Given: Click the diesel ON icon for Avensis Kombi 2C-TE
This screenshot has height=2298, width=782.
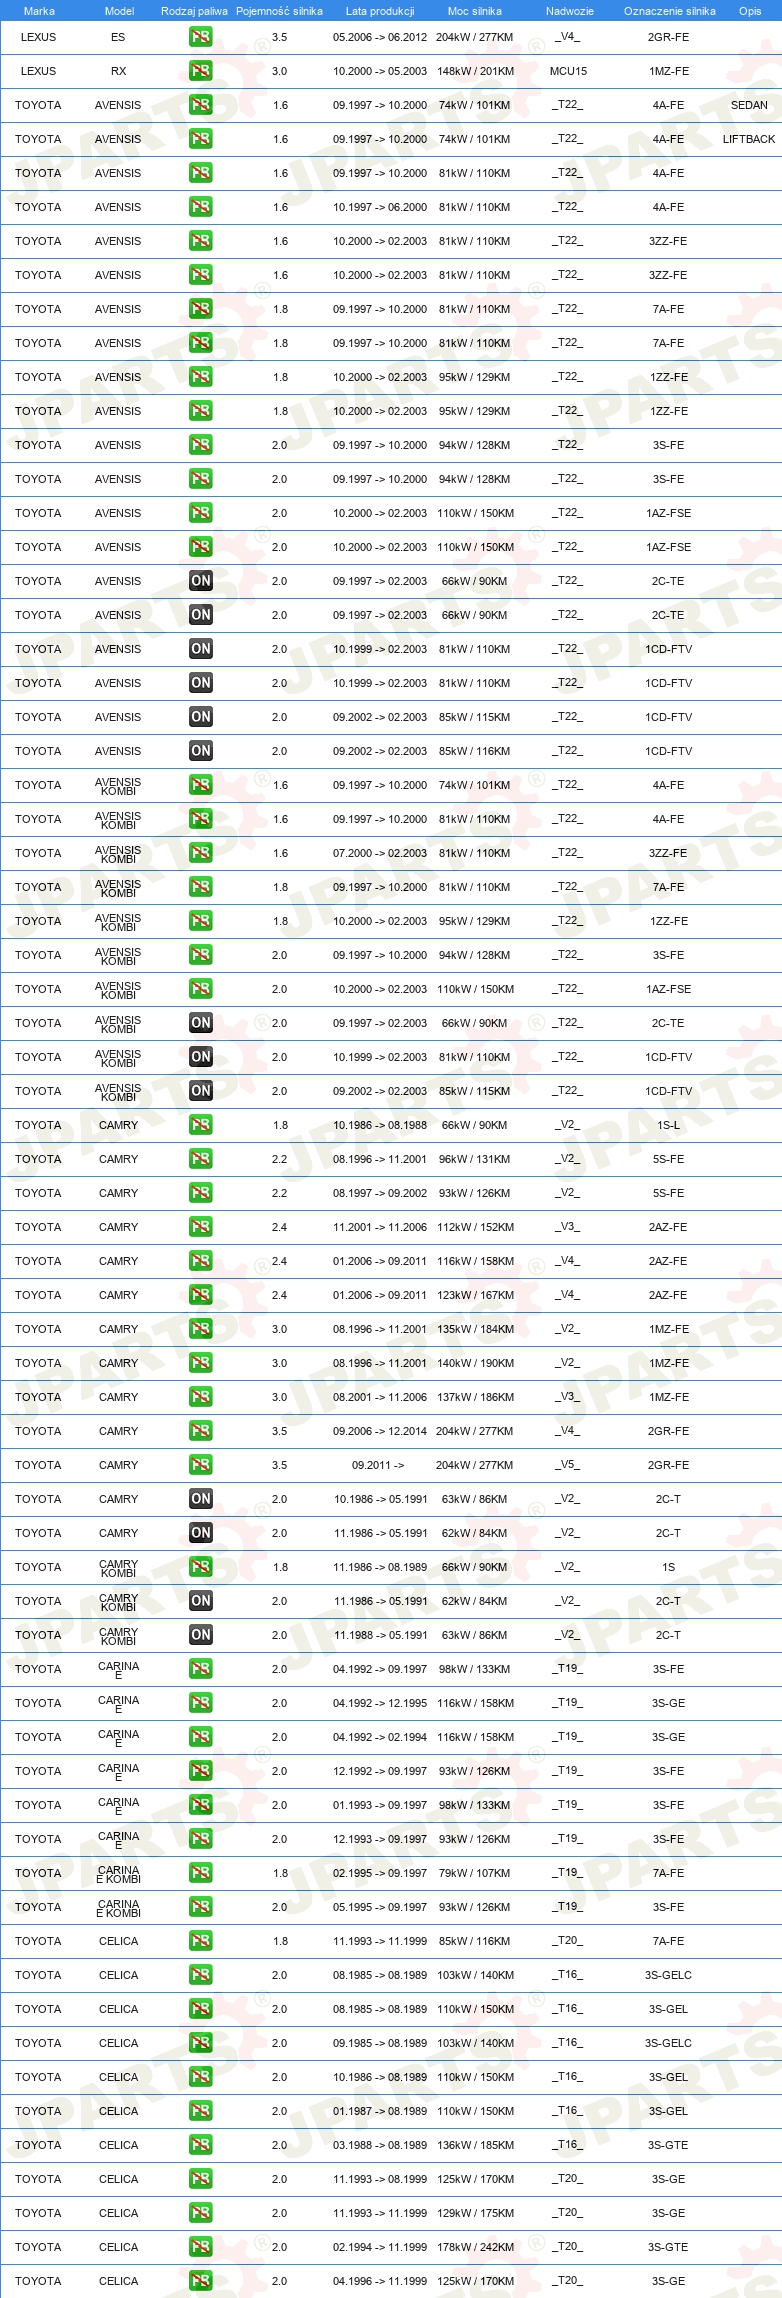Looking at the screenshot, I should (x=201, y=1023).
